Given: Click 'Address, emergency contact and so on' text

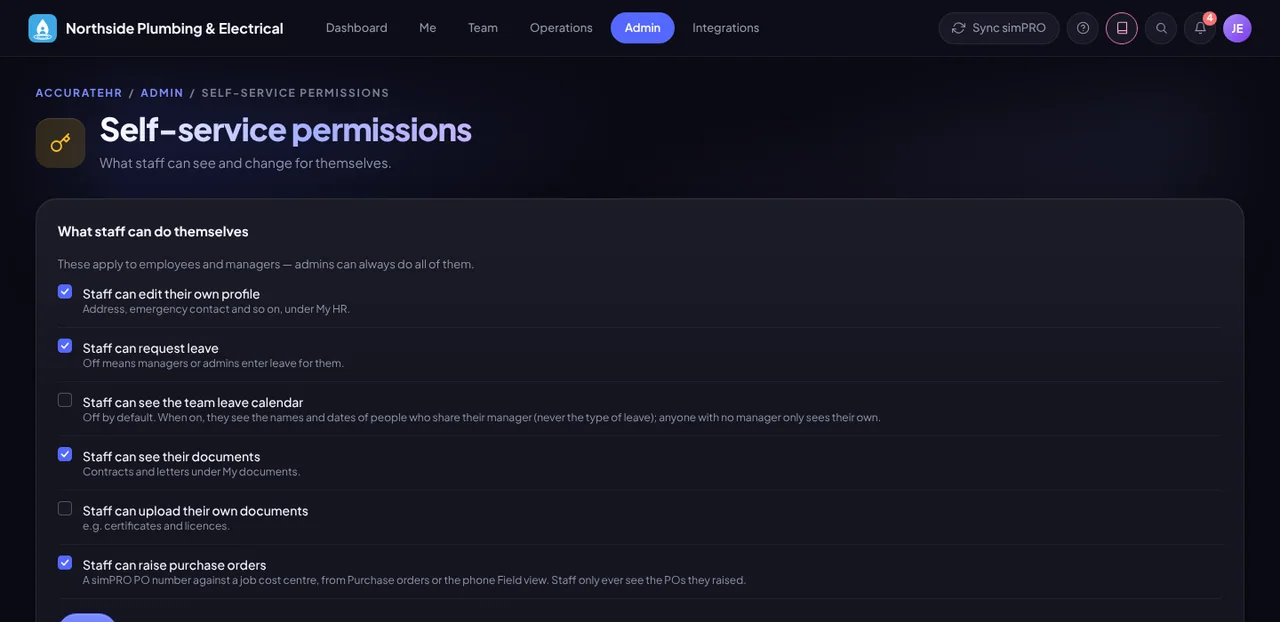Looking at the screenshot, I should (216, 309).
